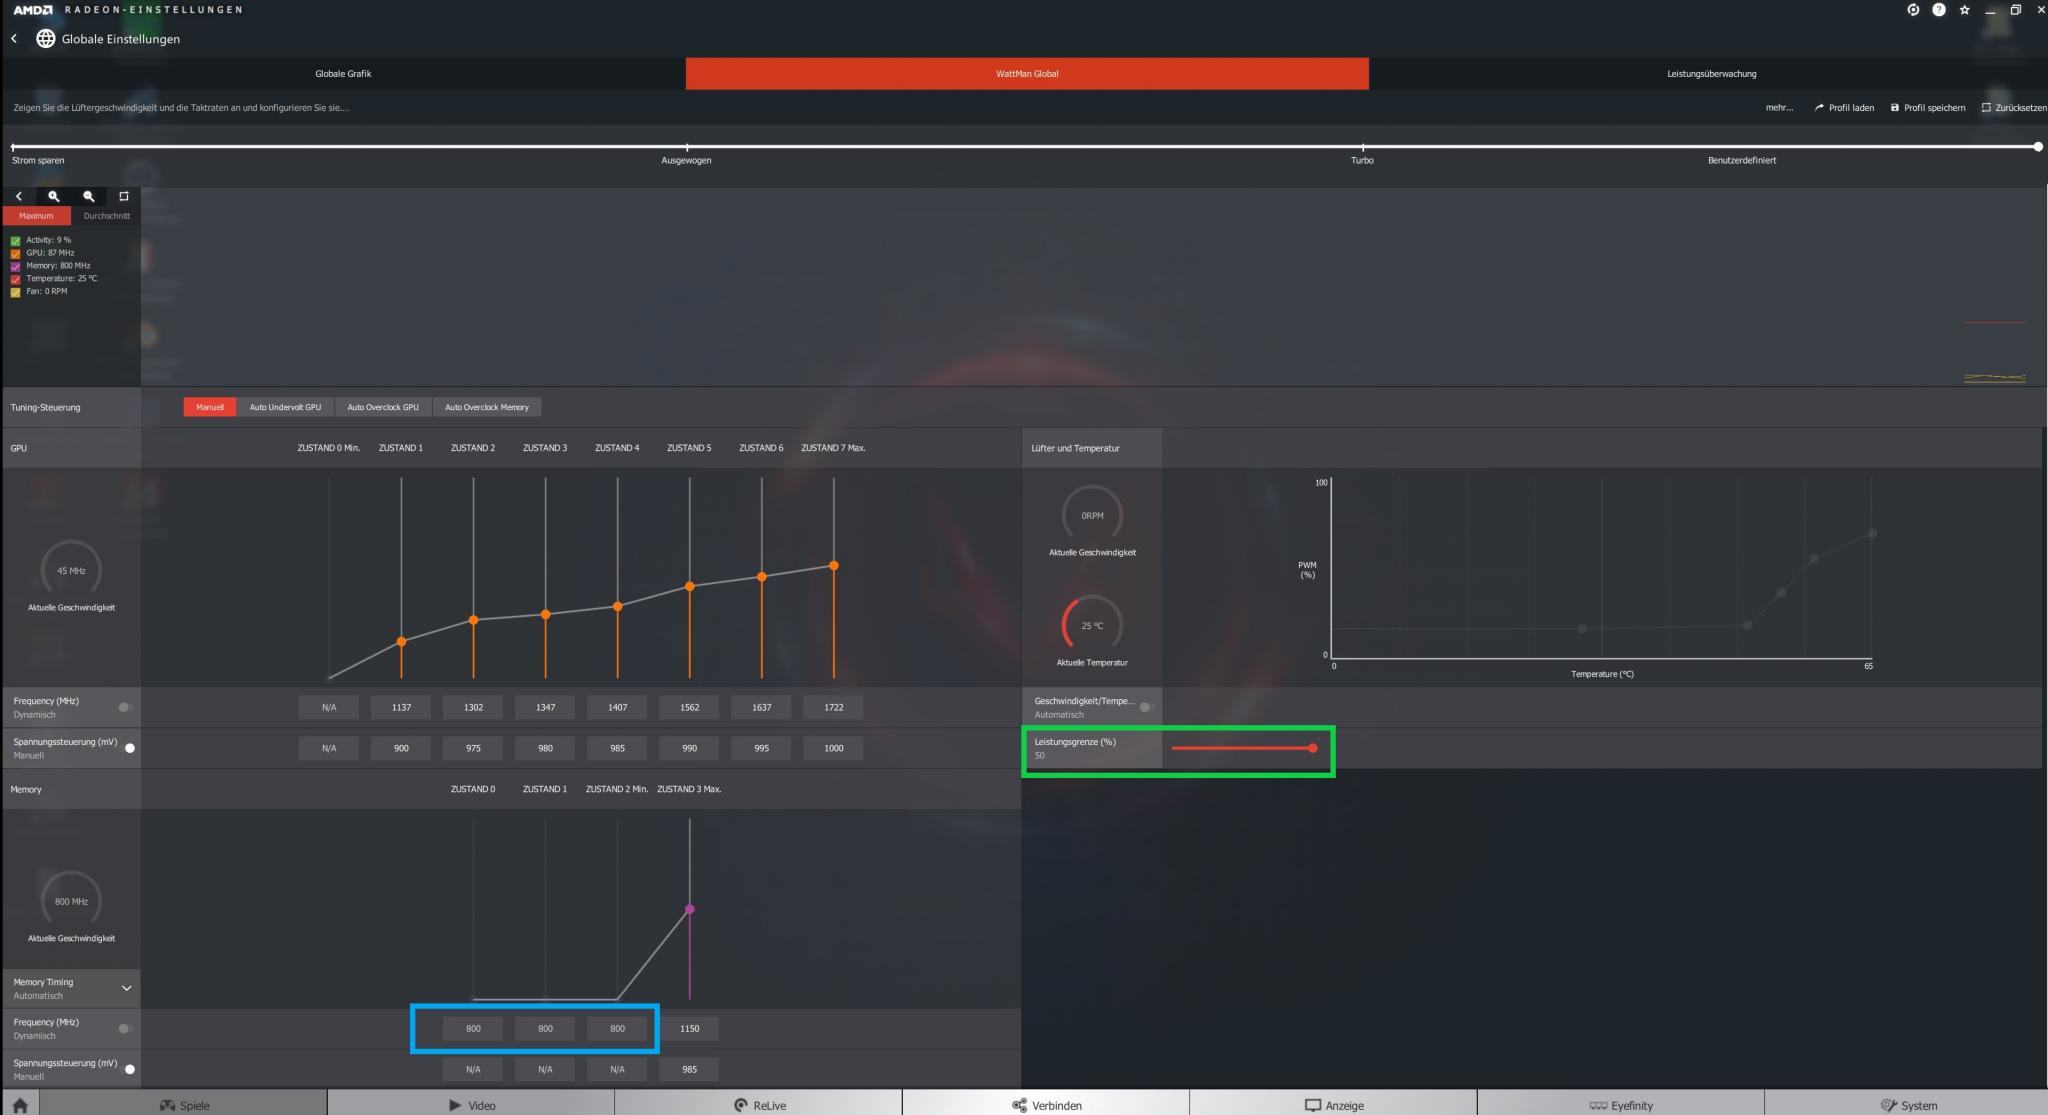Uncheck the Temperature graph checkbox

tap(15, 279)
